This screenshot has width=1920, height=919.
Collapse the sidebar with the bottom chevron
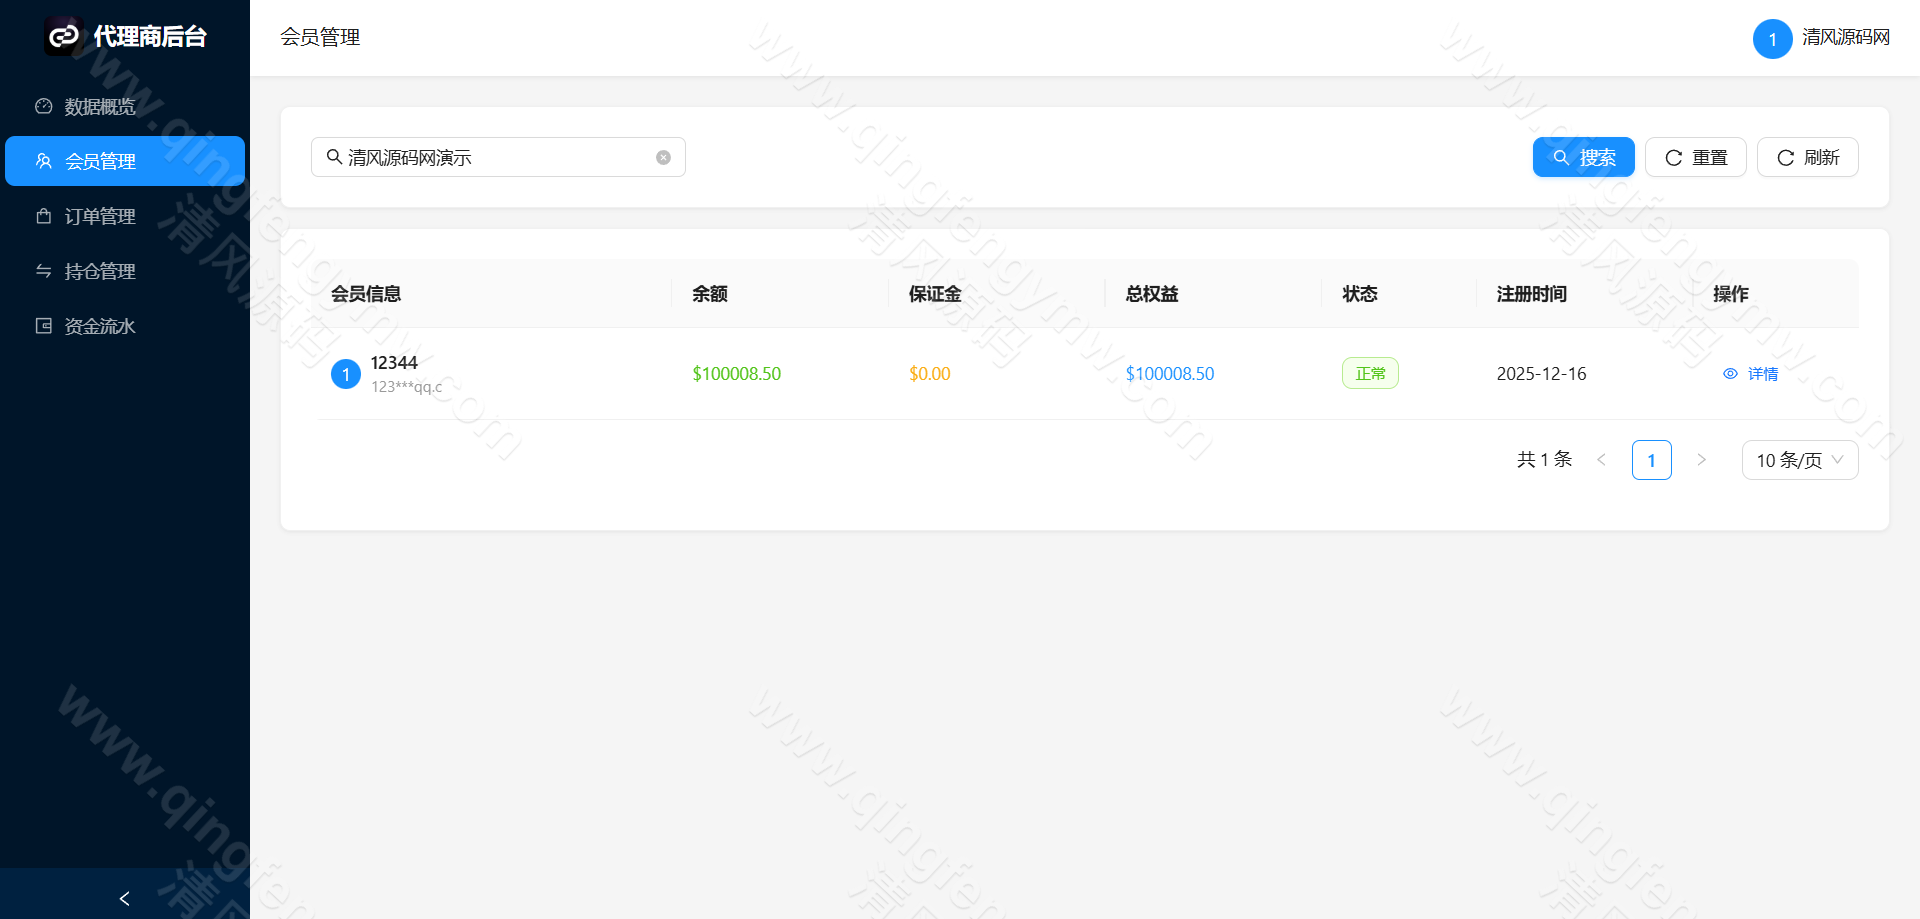(124, 898)
